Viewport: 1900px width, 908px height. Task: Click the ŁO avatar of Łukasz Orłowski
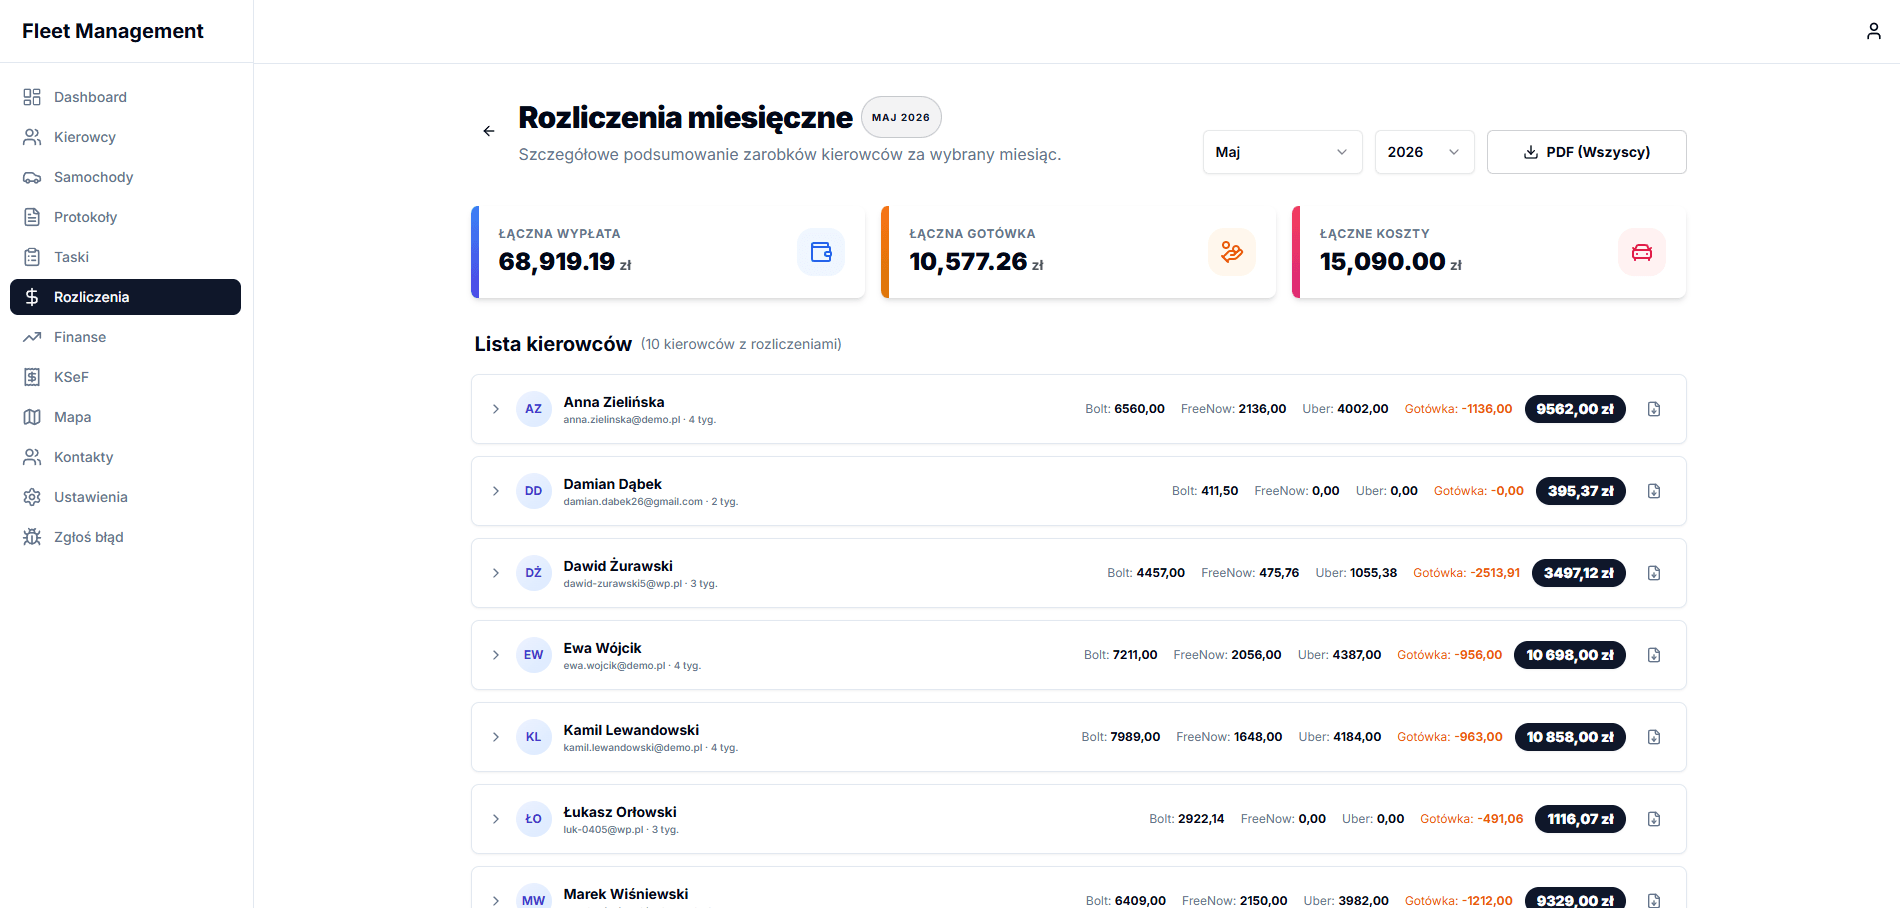click(534, 819)
